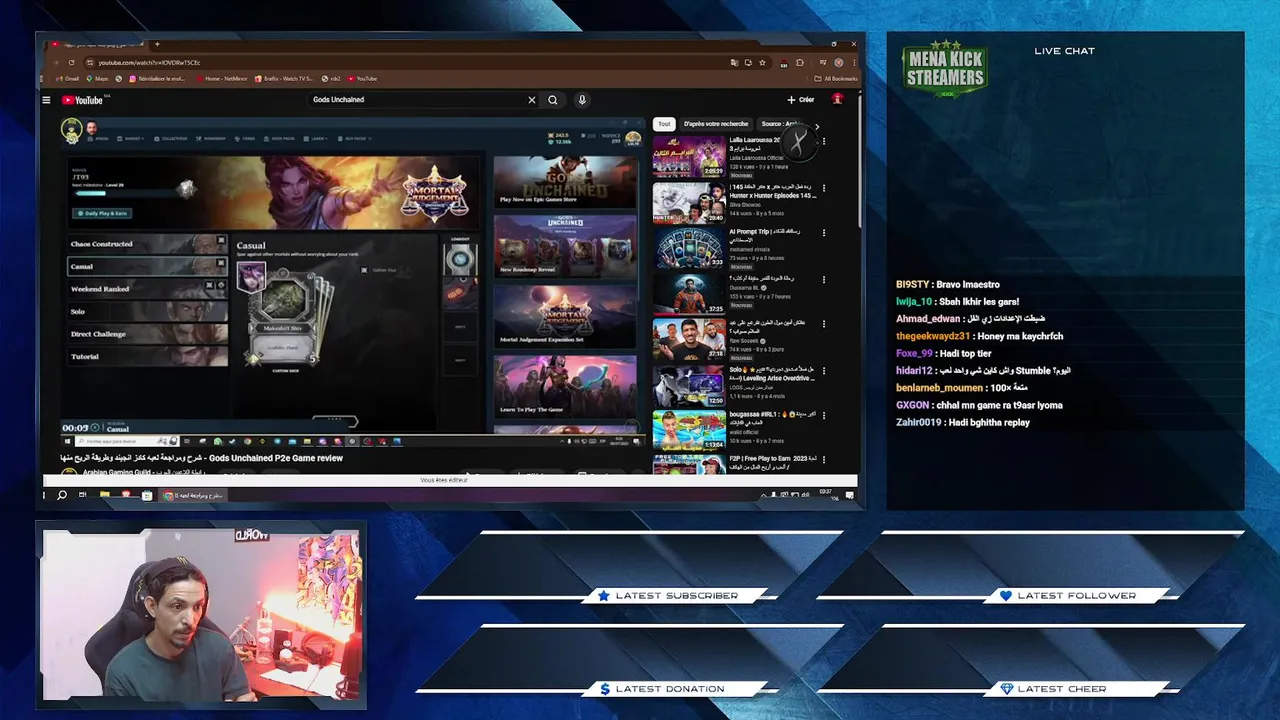Select the D'après votre recherche chip
Viewport: 1280px width, 720px height.
tap(716, 124)
